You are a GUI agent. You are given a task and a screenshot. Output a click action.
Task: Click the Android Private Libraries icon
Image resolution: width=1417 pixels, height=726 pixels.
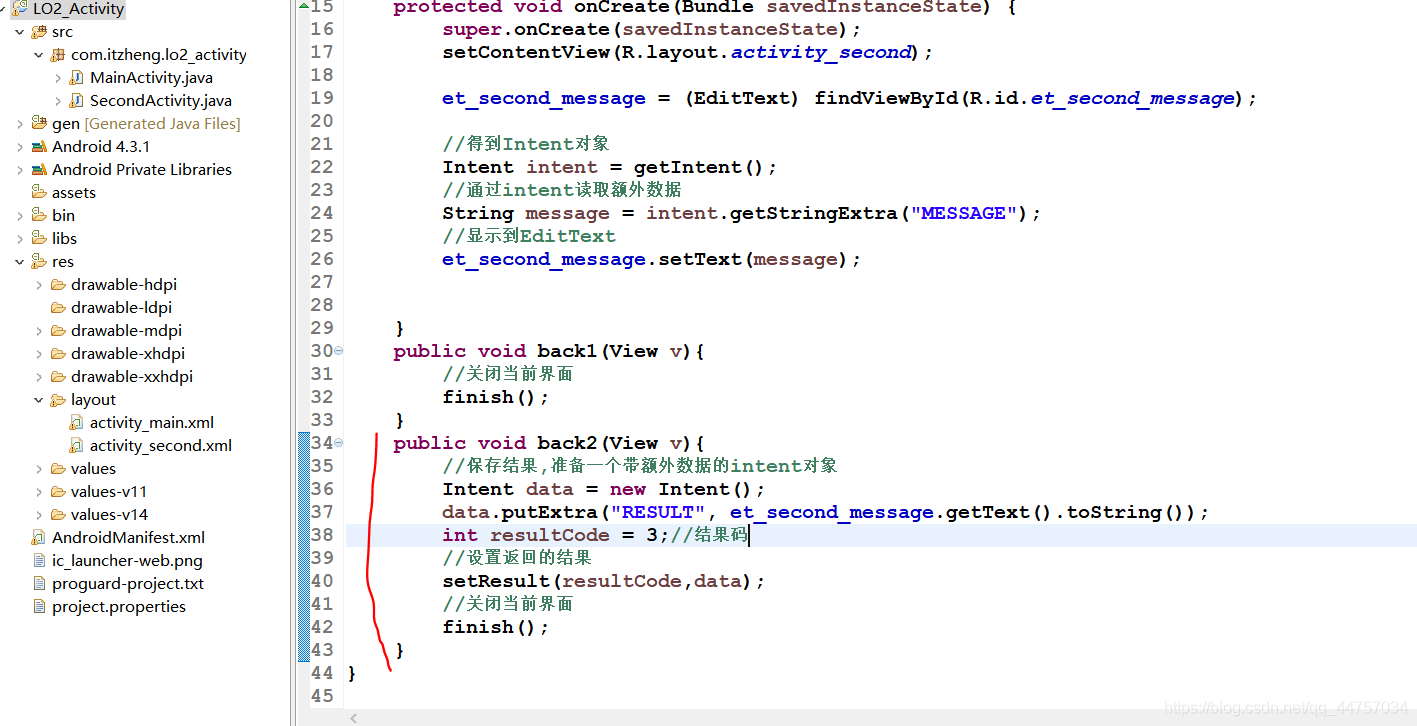(39, 170)
